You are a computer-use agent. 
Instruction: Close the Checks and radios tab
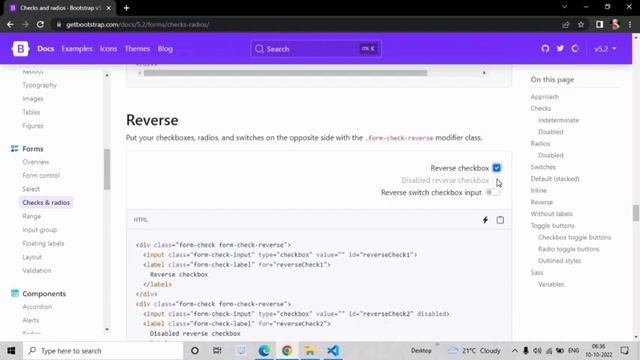[x=109, y=8]
